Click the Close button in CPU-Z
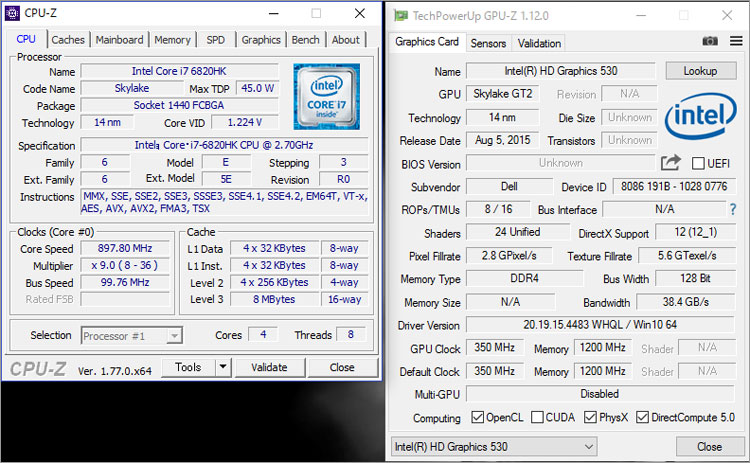Image resolution: width=750 pixels, height=463 pixels. (342, 367)
